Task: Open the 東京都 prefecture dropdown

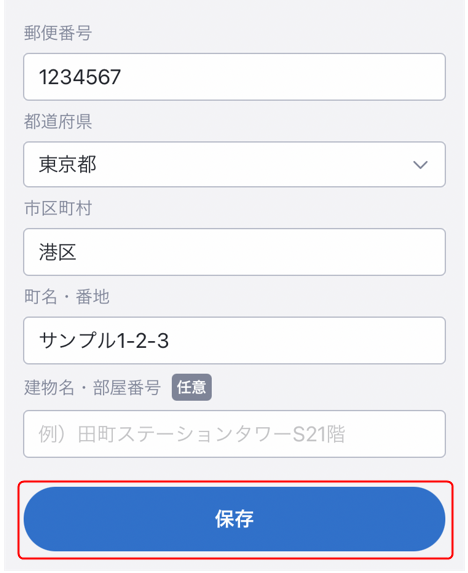Action: click(234, 164)
